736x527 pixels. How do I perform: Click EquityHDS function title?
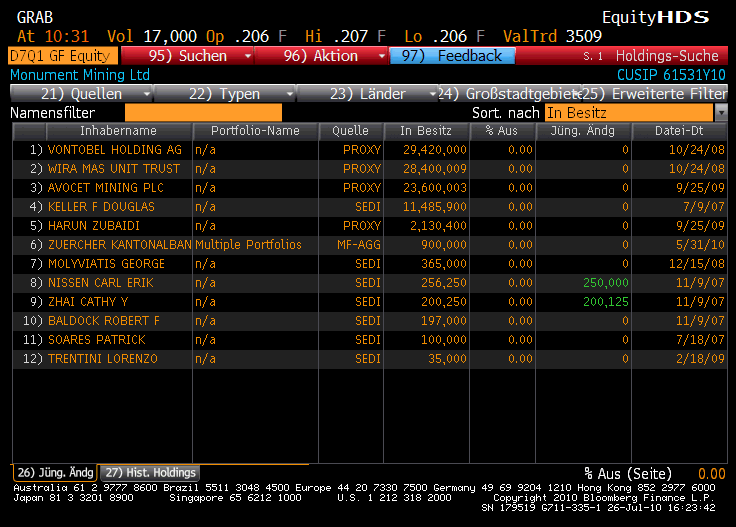(656, 18)
